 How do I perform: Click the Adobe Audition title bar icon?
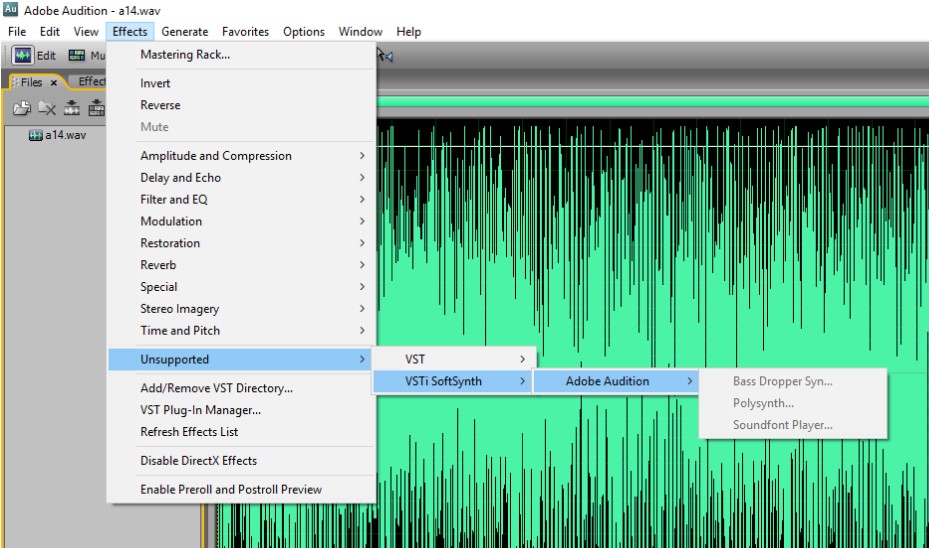tap(11, 9)
